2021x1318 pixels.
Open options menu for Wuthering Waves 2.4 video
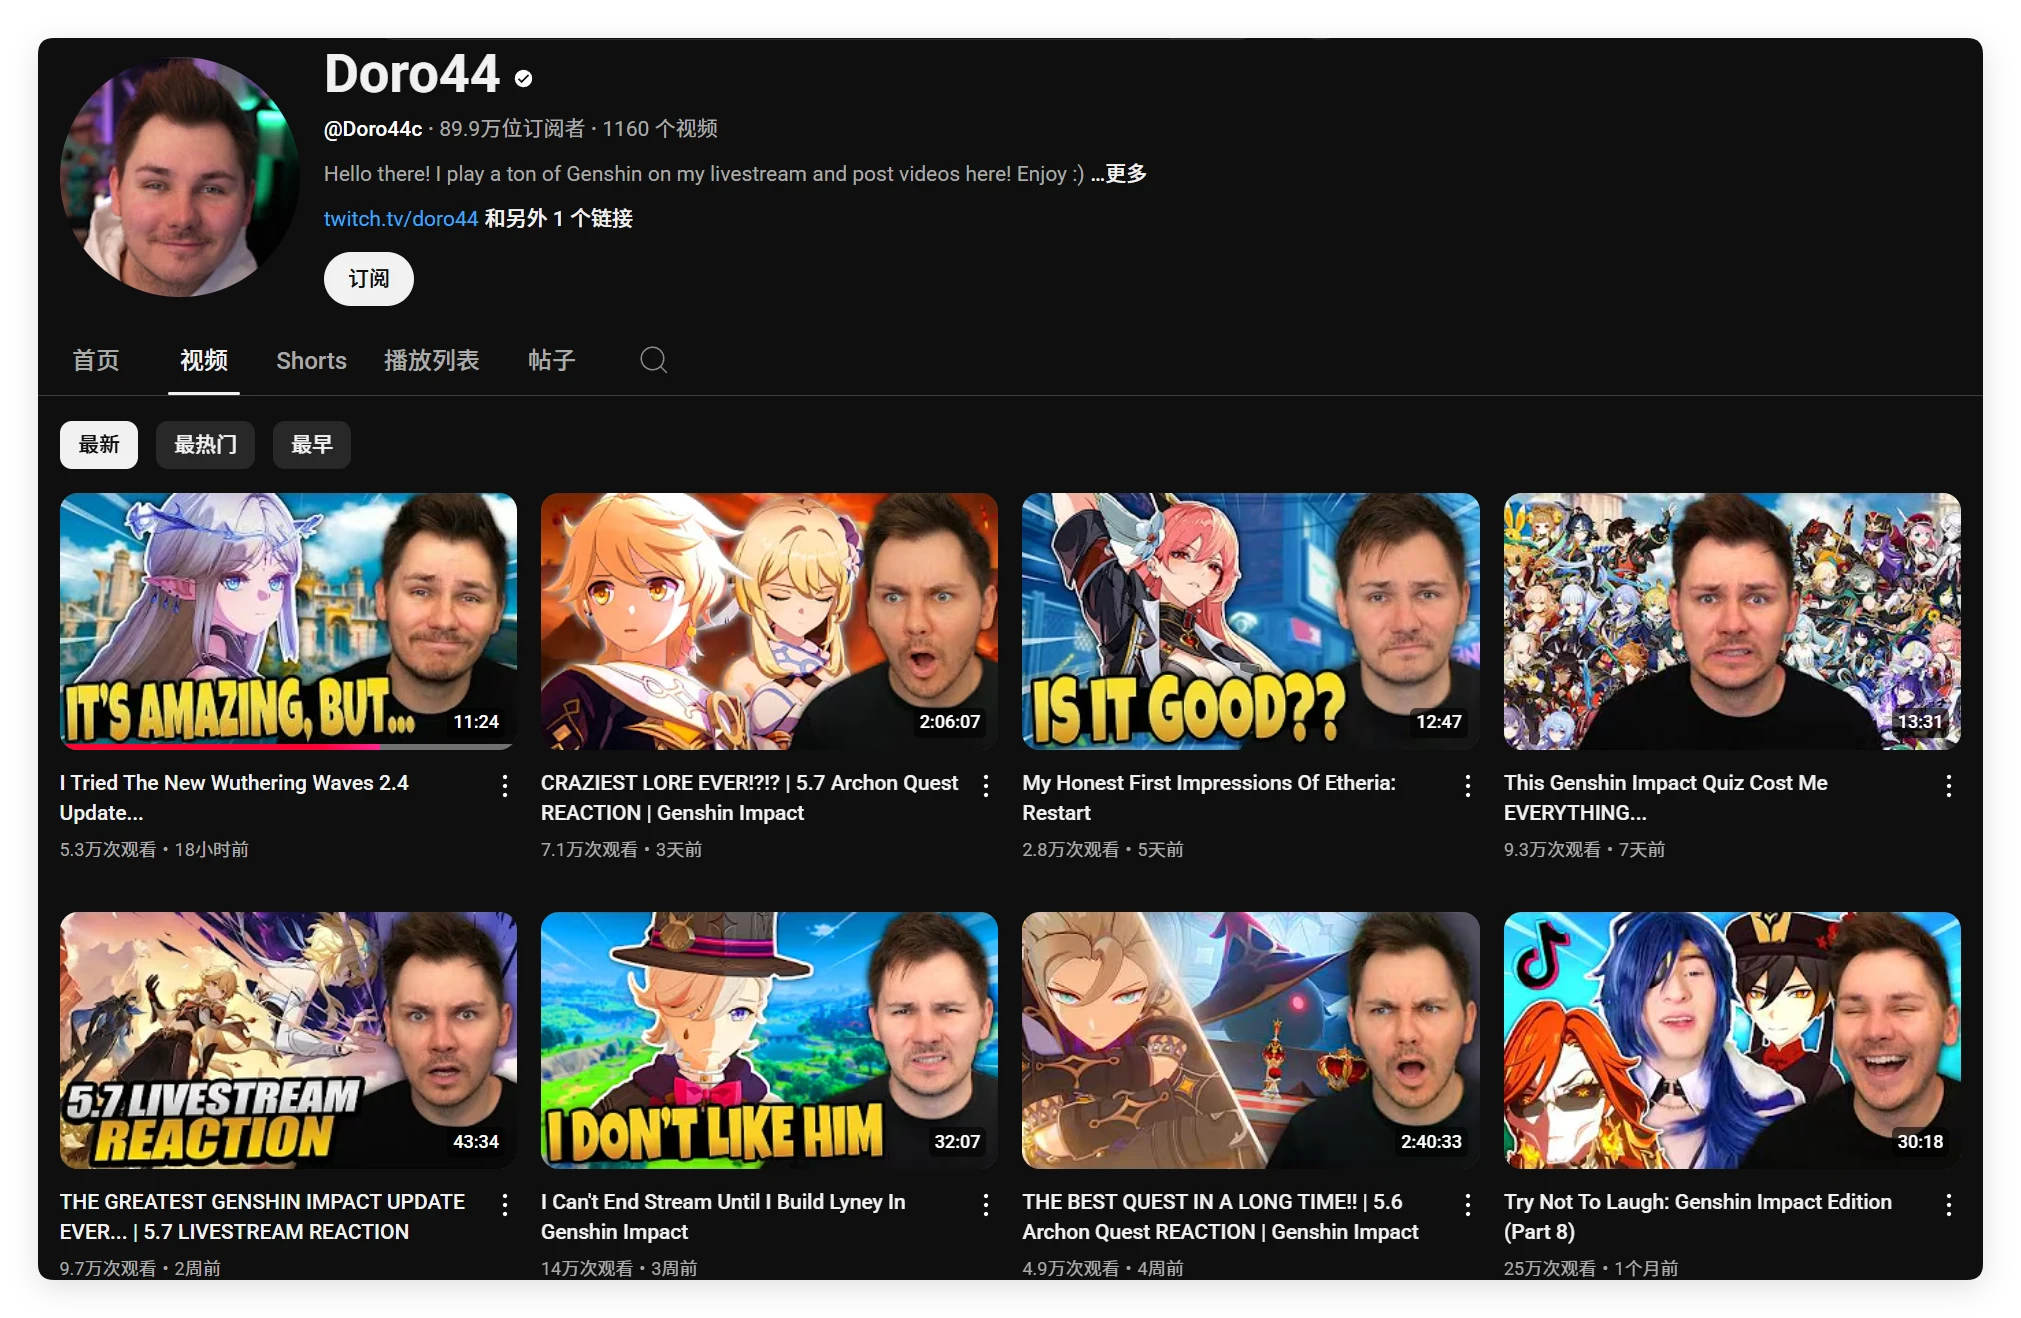click(x=505, y=786)
